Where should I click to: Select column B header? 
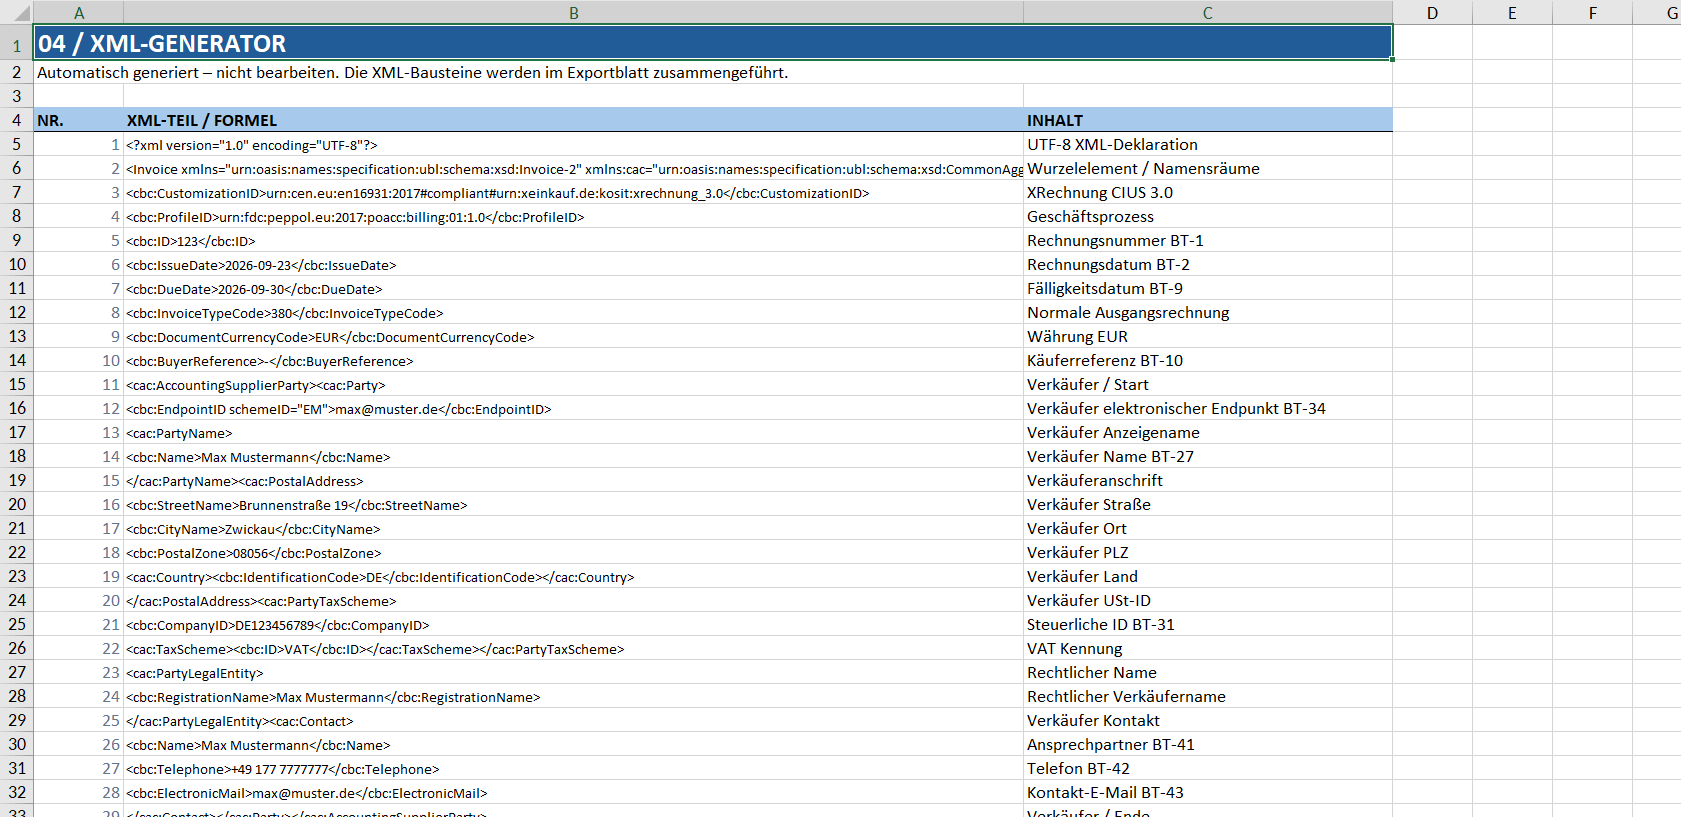click(574, 13)
